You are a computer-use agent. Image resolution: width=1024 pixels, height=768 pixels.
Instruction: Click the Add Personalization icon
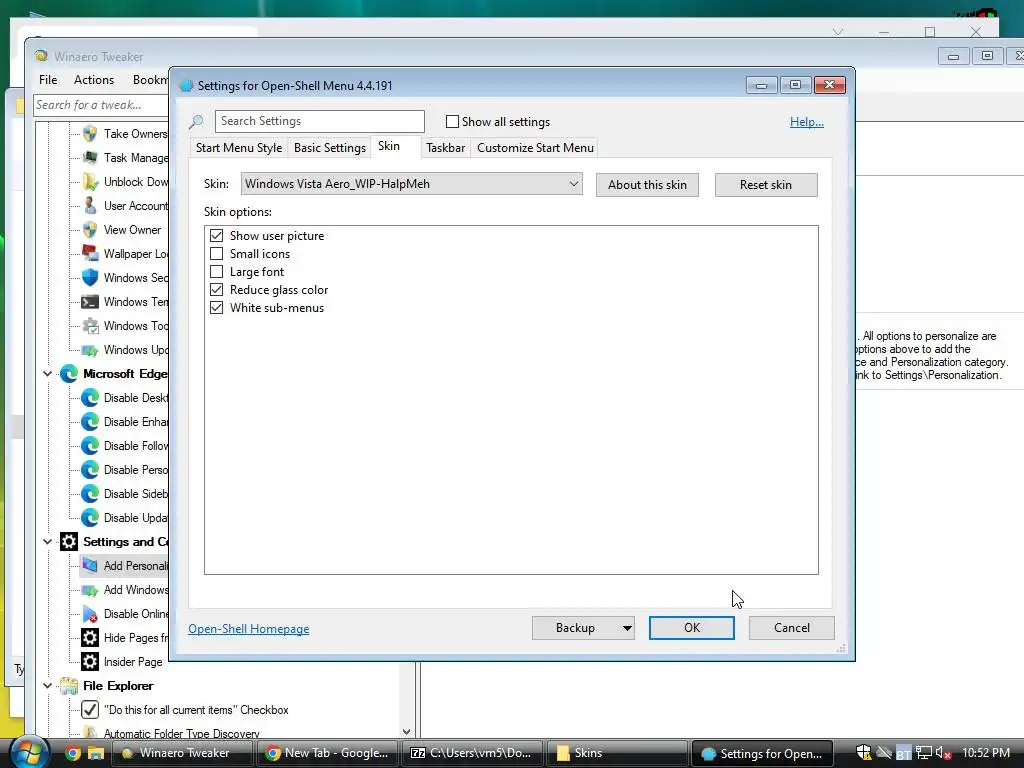click(90, 566)
